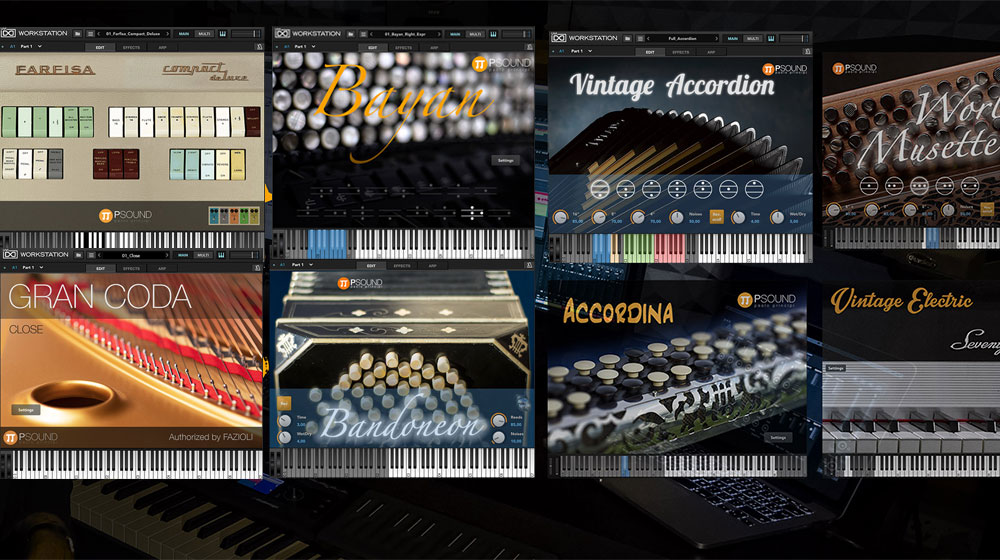Toggle the keyboard icon in Bayan window toolbar
The width and height of the screenshot is (1000, 560).
[493, 34]
